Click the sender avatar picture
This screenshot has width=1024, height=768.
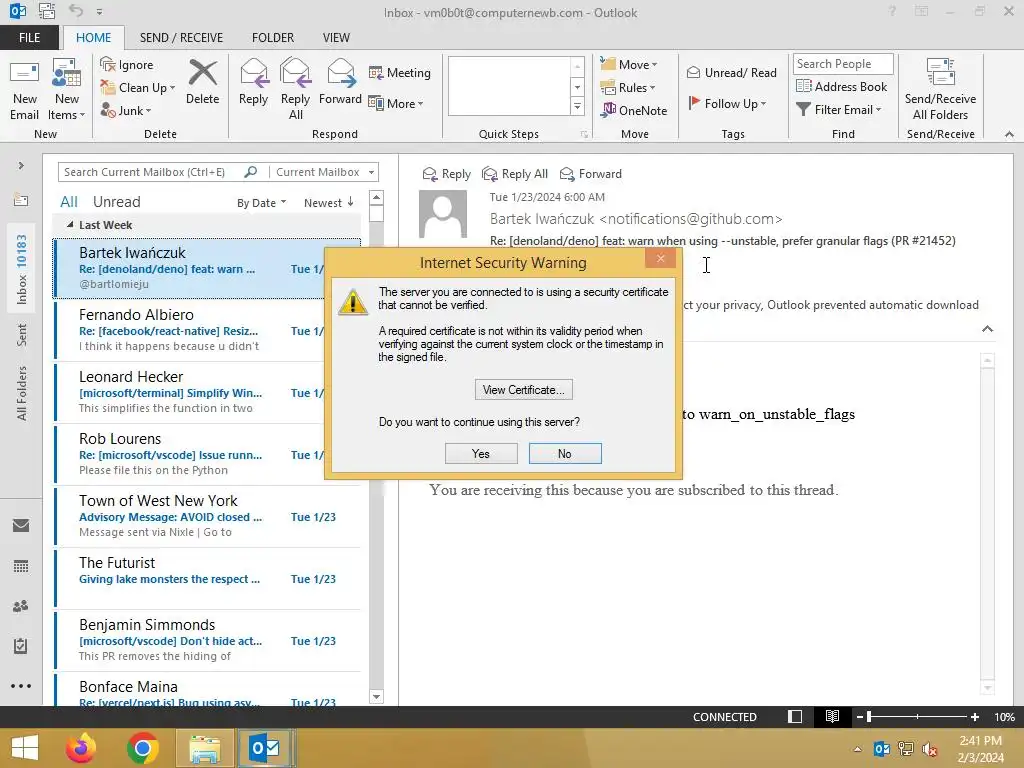(443, 214)
